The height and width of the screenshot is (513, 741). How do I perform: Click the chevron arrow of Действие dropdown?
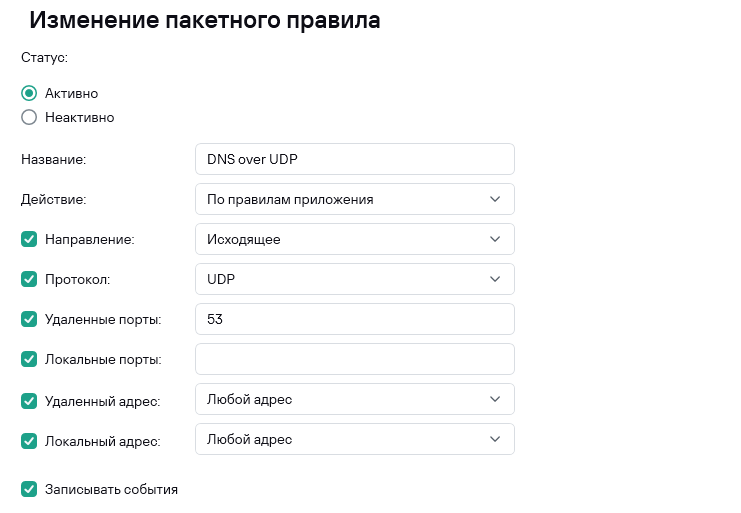tap(495, 199)
